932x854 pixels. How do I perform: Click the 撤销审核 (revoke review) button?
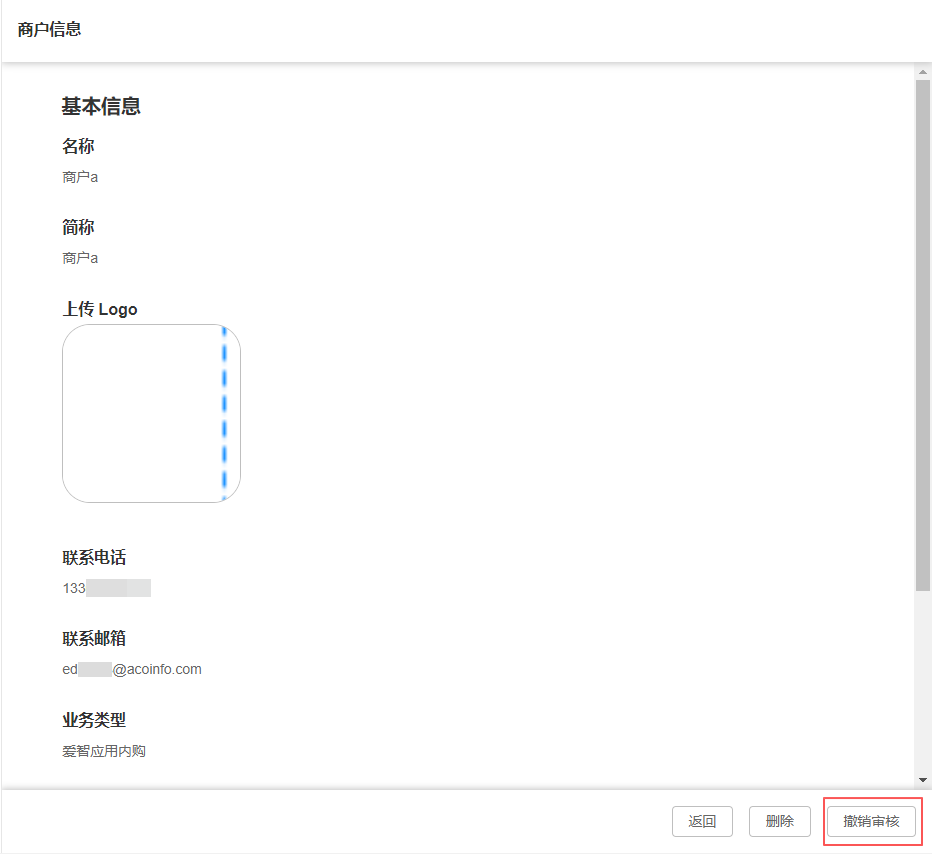pos(871,821)
